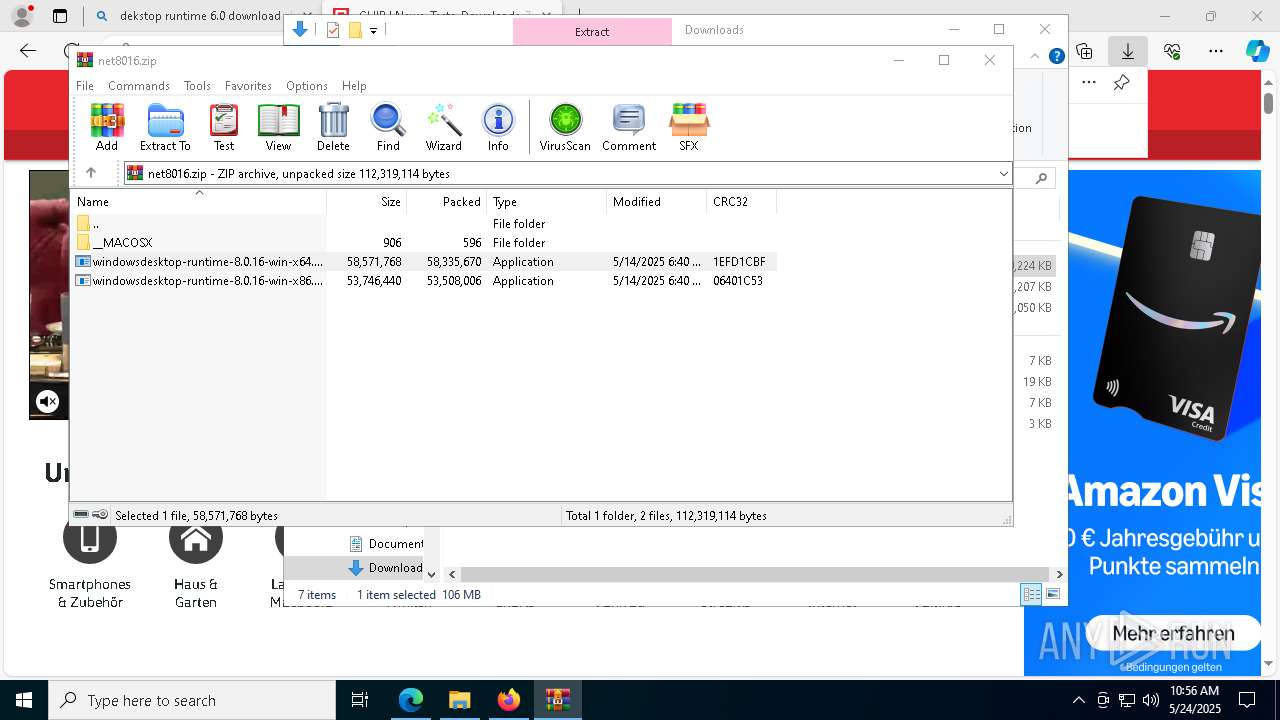Go up one level in WinRAR
The height and width of the screenshot is (720, 1280).
coord(90,173)
